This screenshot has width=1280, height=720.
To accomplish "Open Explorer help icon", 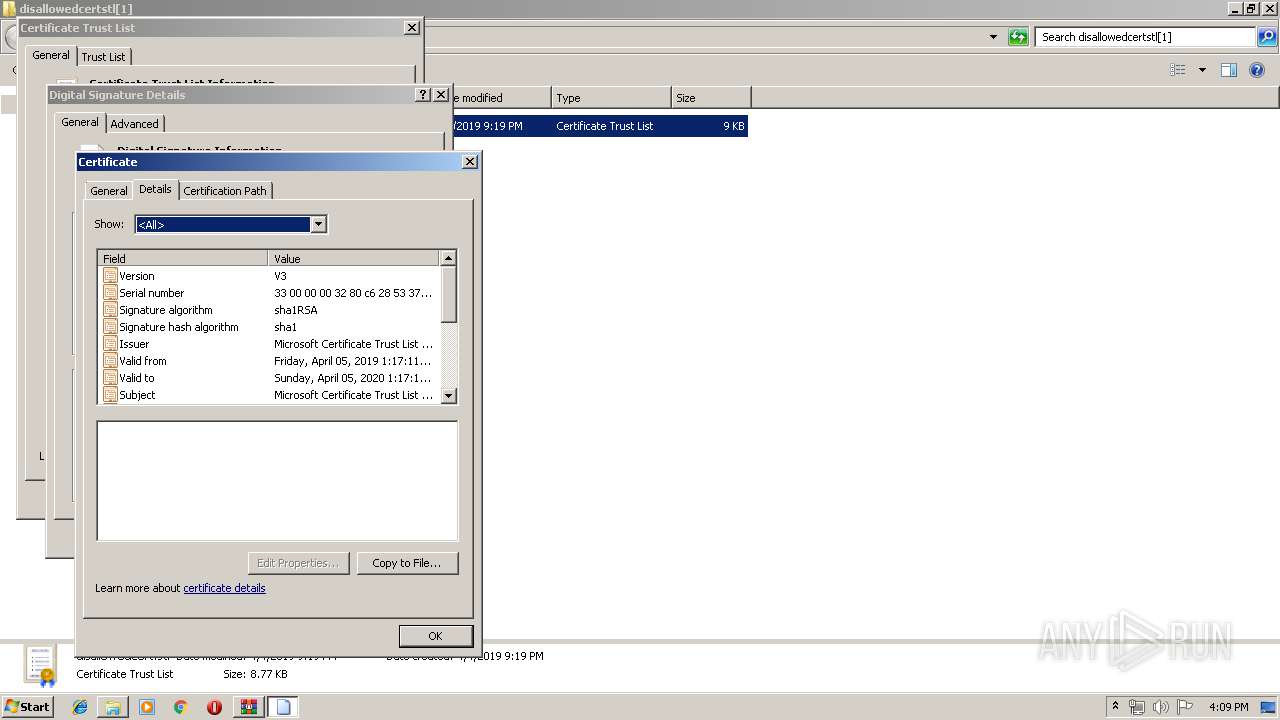I will coord(1257,70).
